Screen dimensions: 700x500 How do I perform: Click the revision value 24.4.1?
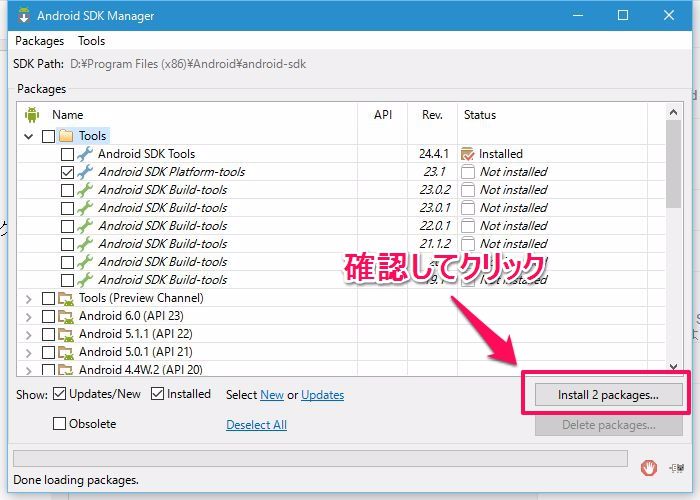433,154
